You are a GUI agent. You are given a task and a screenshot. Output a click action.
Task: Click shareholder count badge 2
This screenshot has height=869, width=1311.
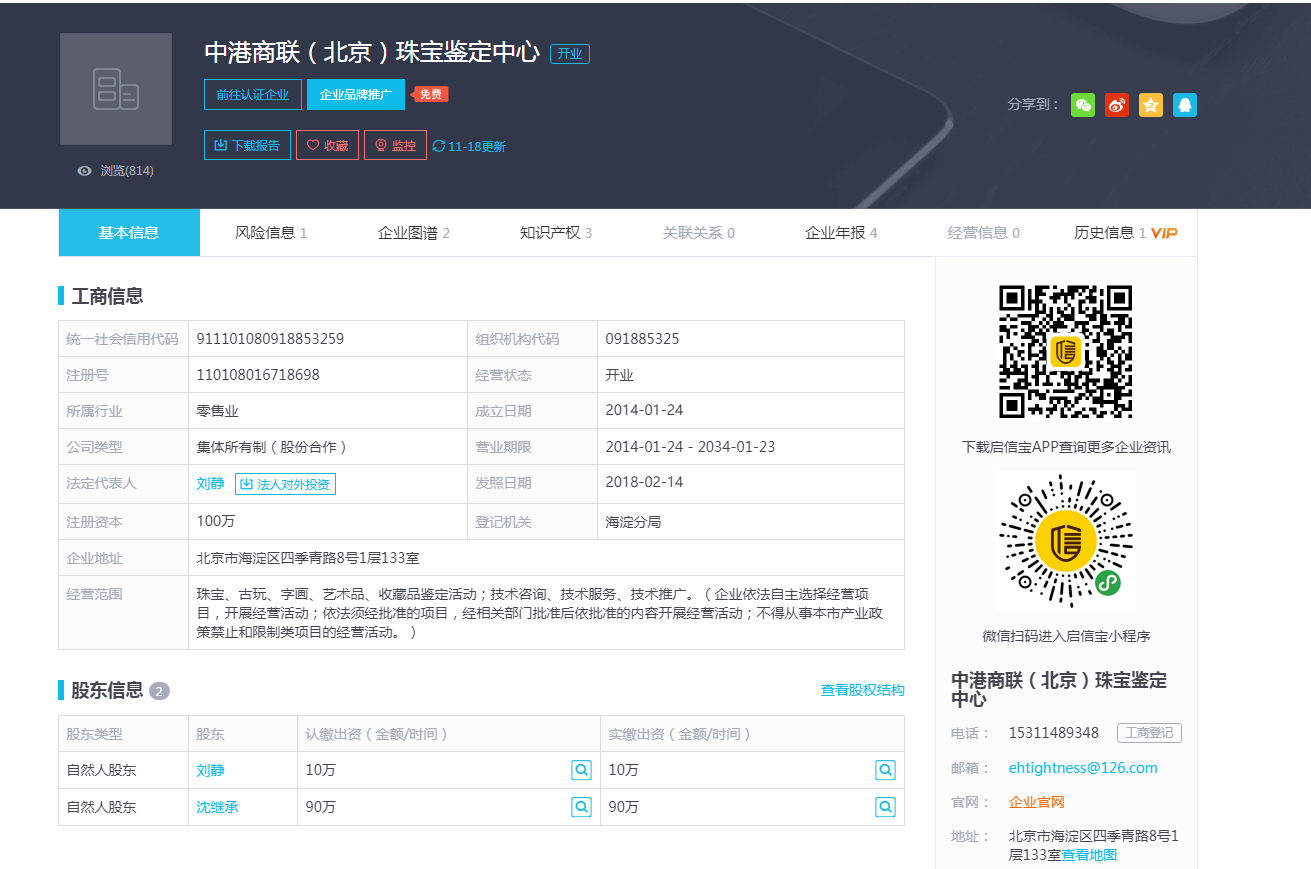pos(159,691)
